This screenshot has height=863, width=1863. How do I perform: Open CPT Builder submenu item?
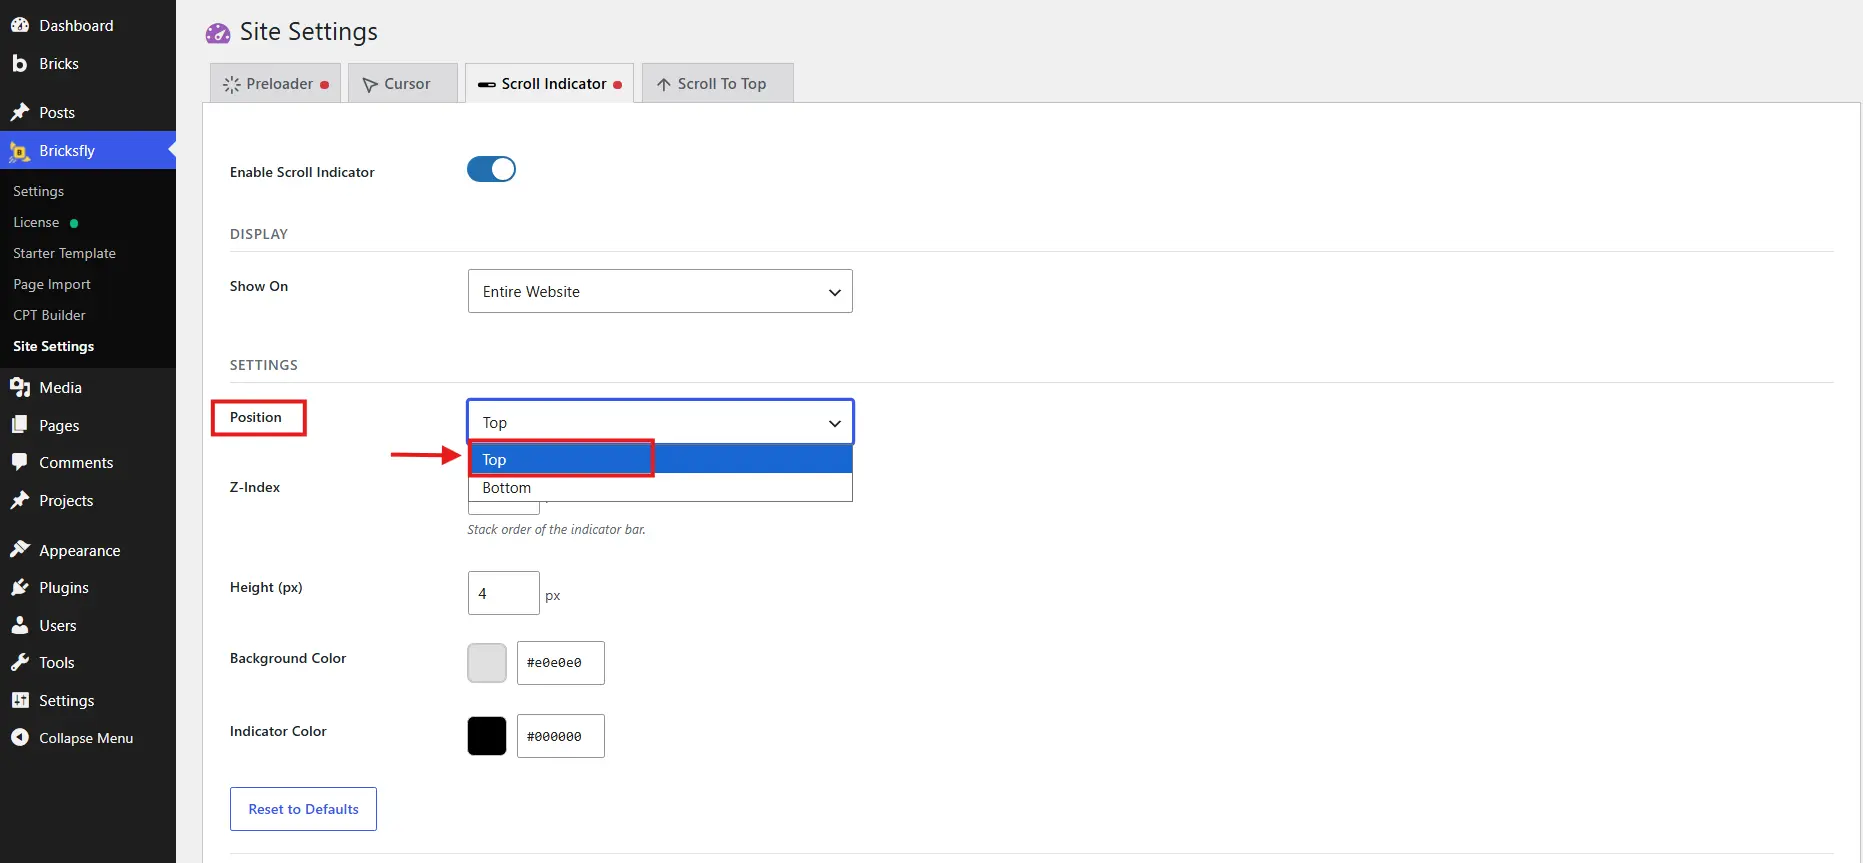[49, 315]
